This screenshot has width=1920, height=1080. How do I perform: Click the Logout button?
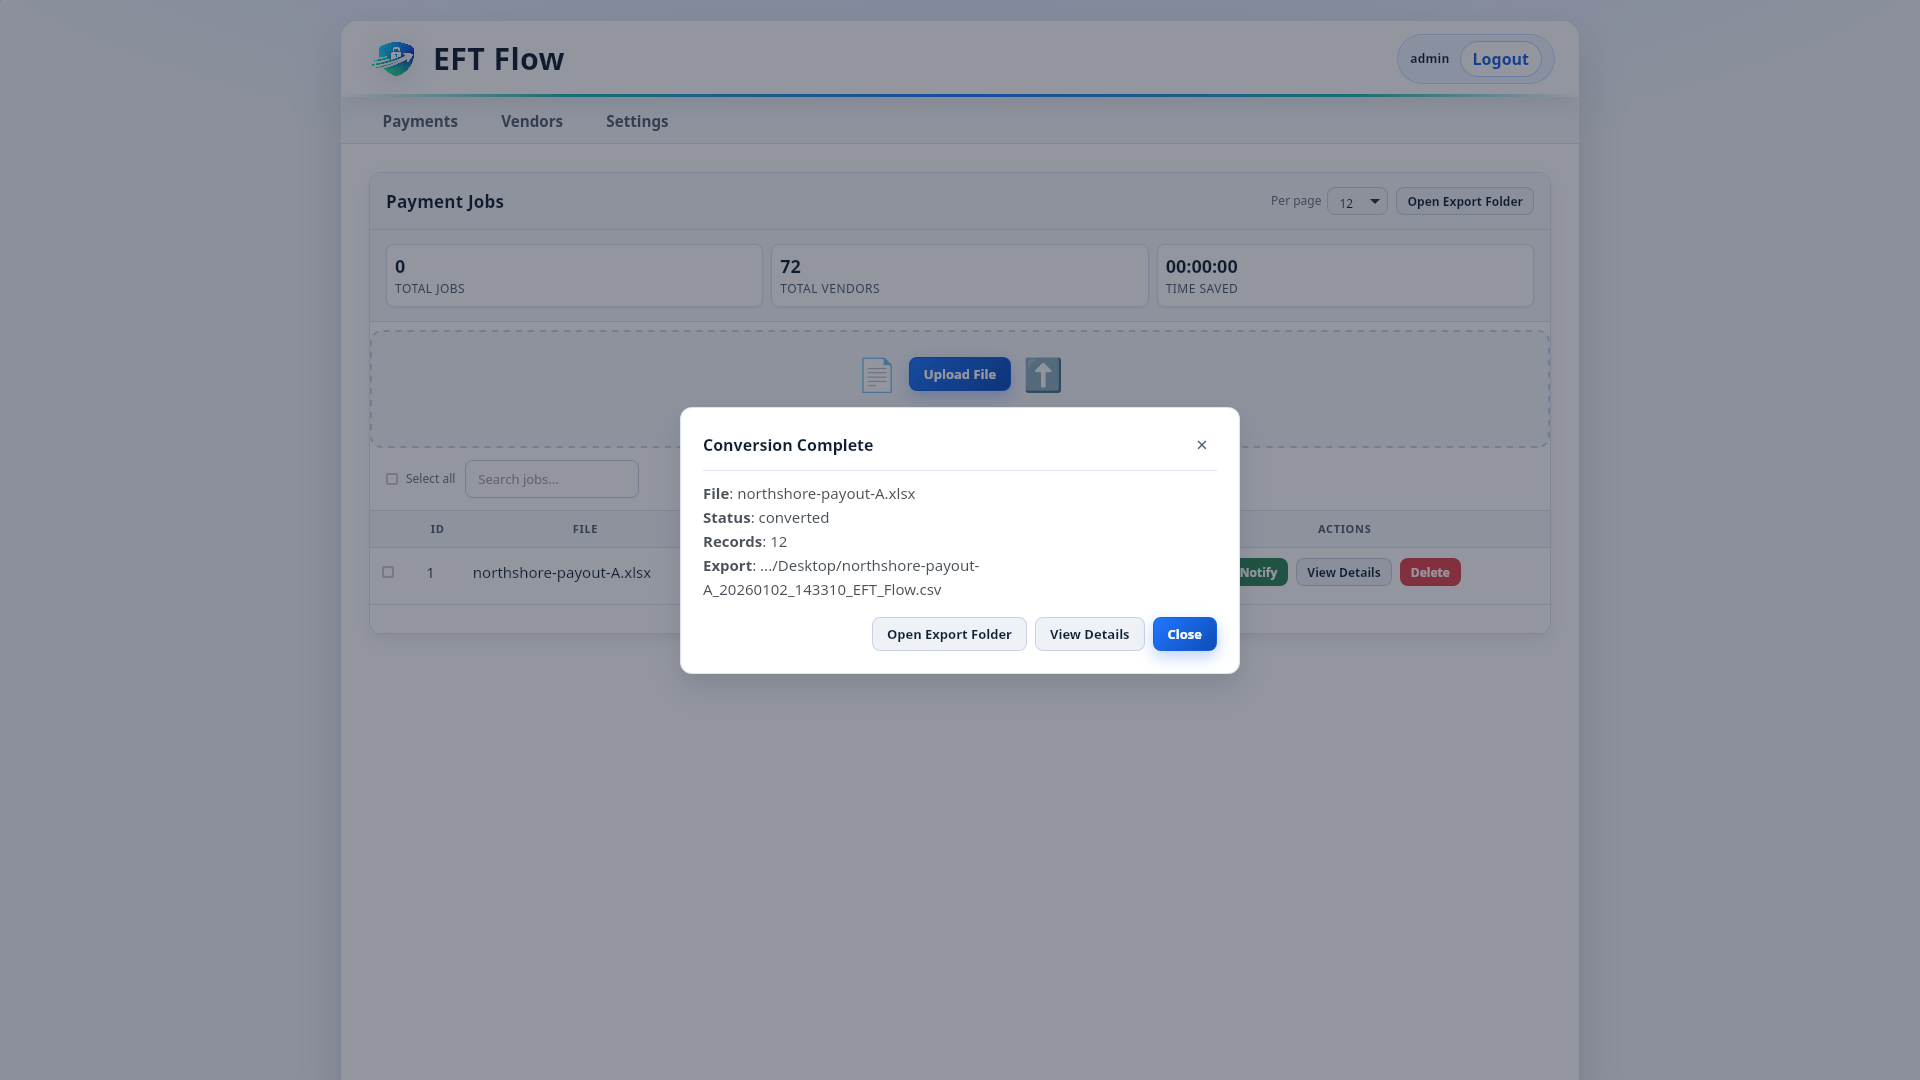(1500, 59)
